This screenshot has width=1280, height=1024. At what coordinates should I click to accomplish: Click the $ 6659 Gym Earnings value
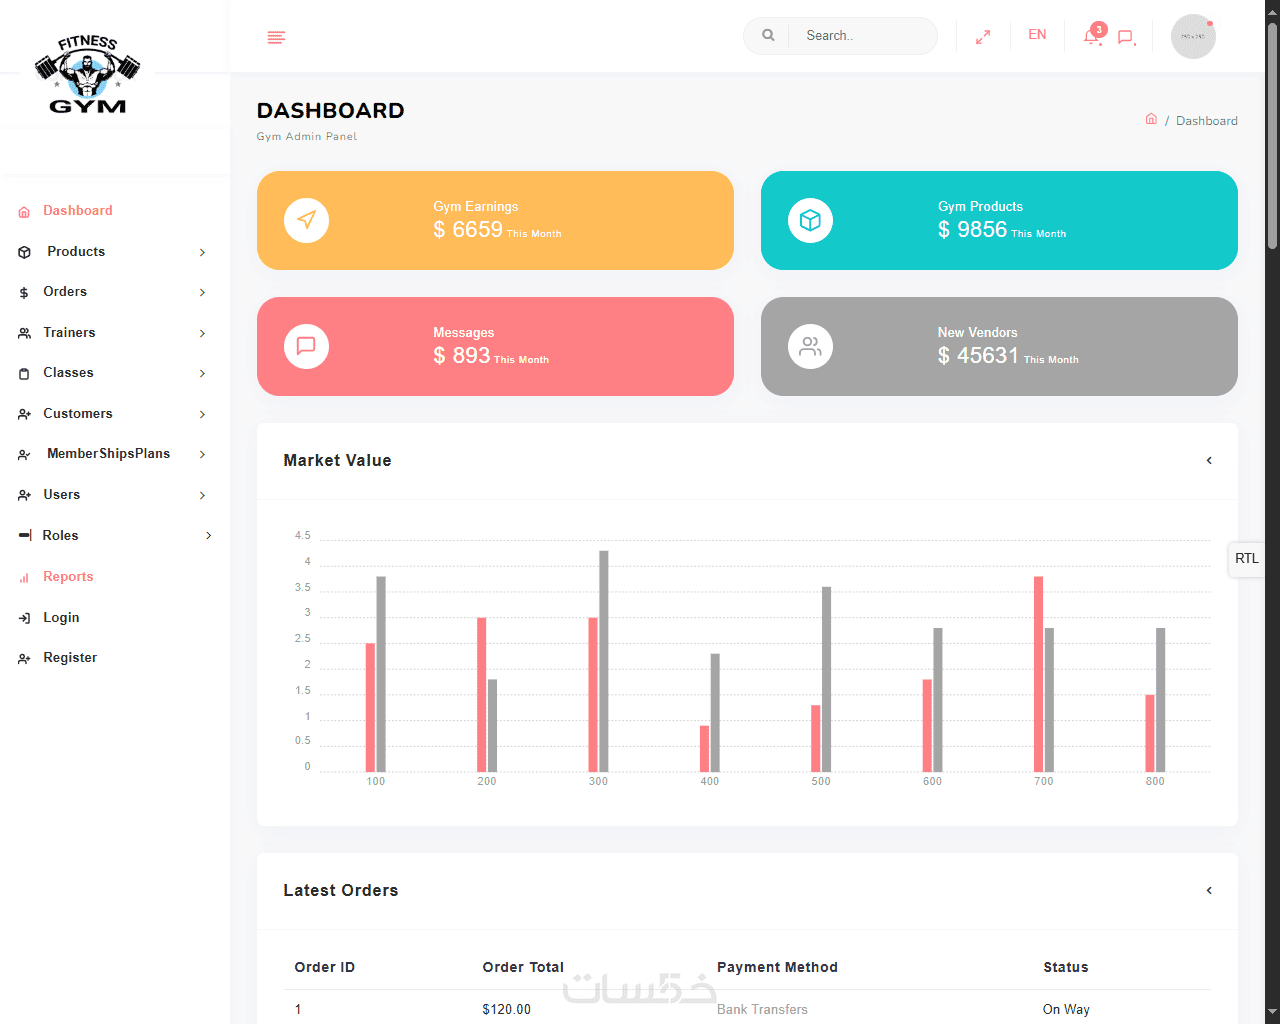coord(468,230)
